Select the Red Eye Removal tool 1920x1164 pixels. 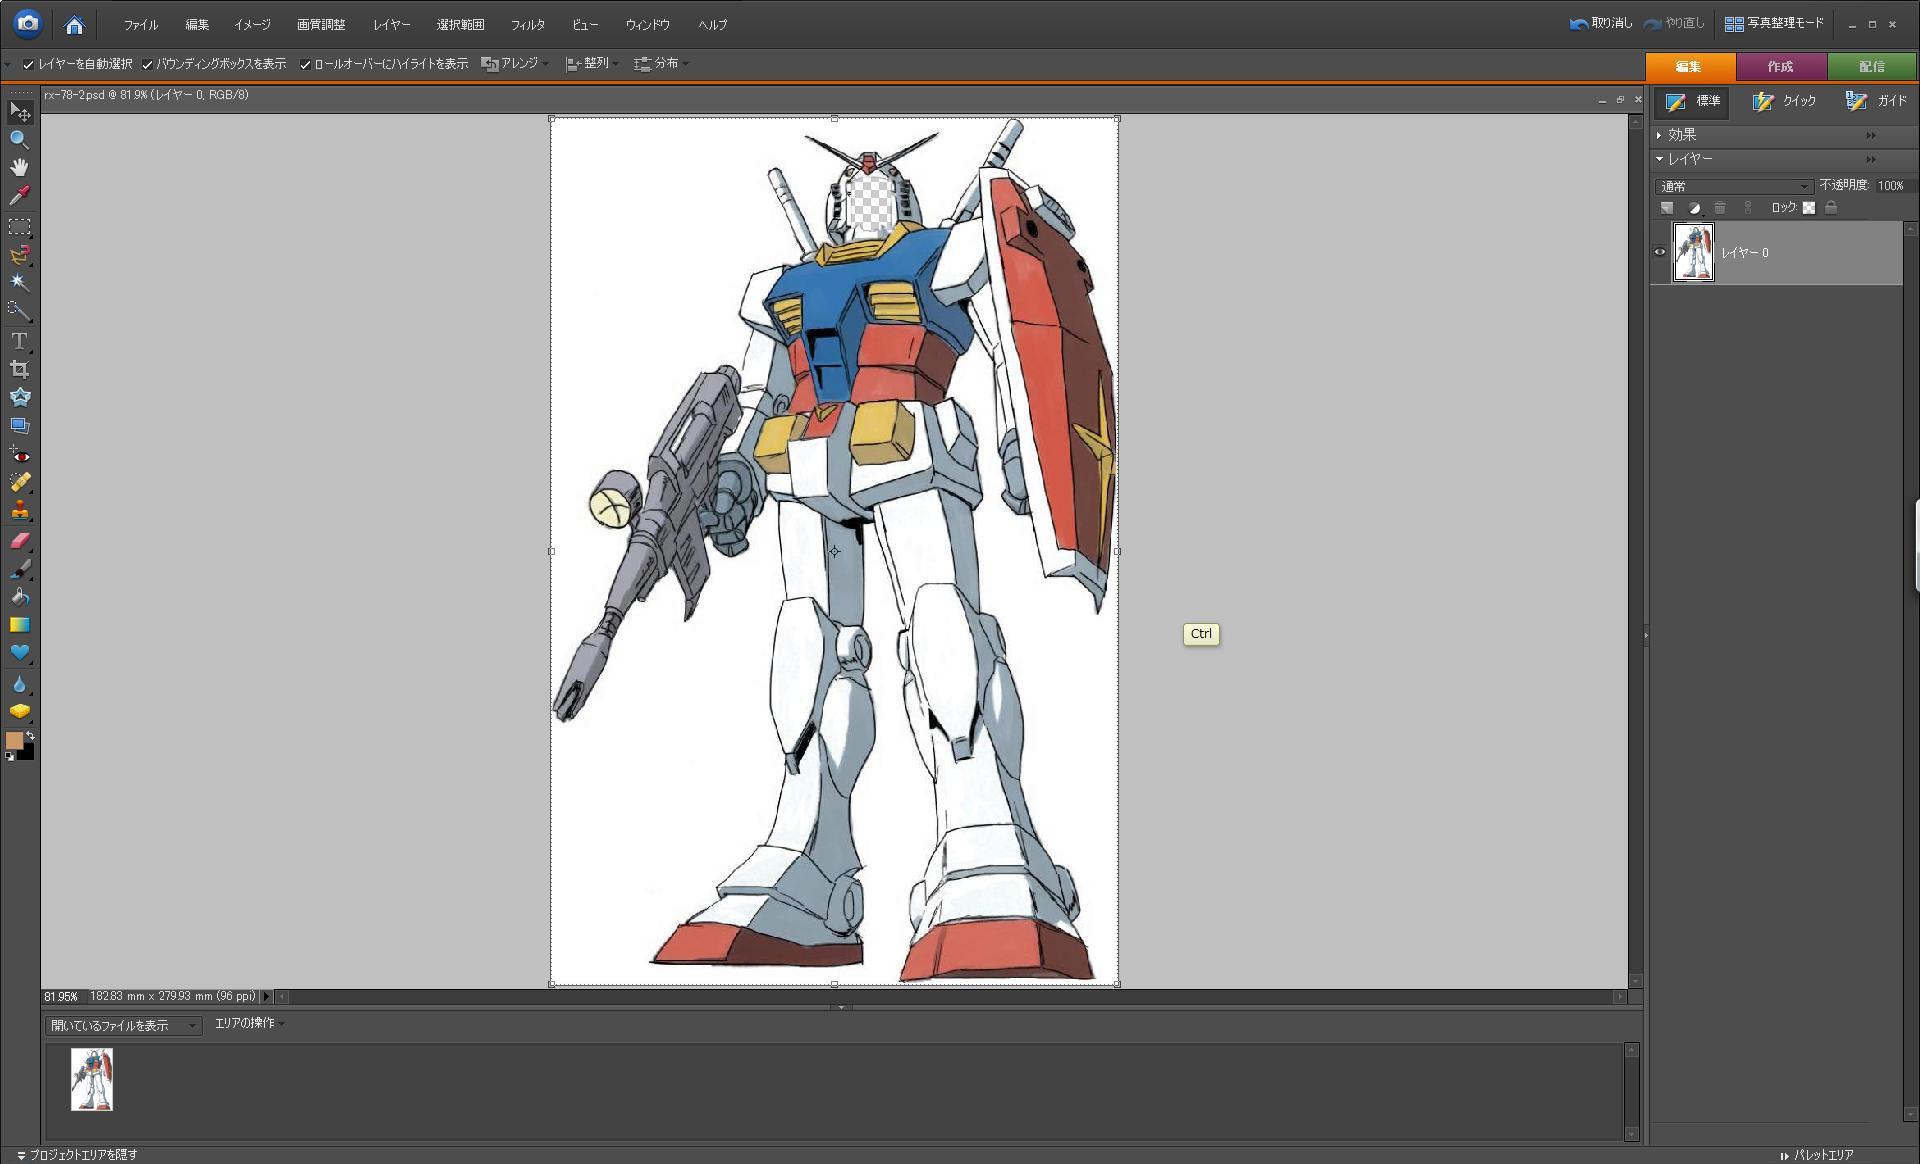tap(19, 455)
